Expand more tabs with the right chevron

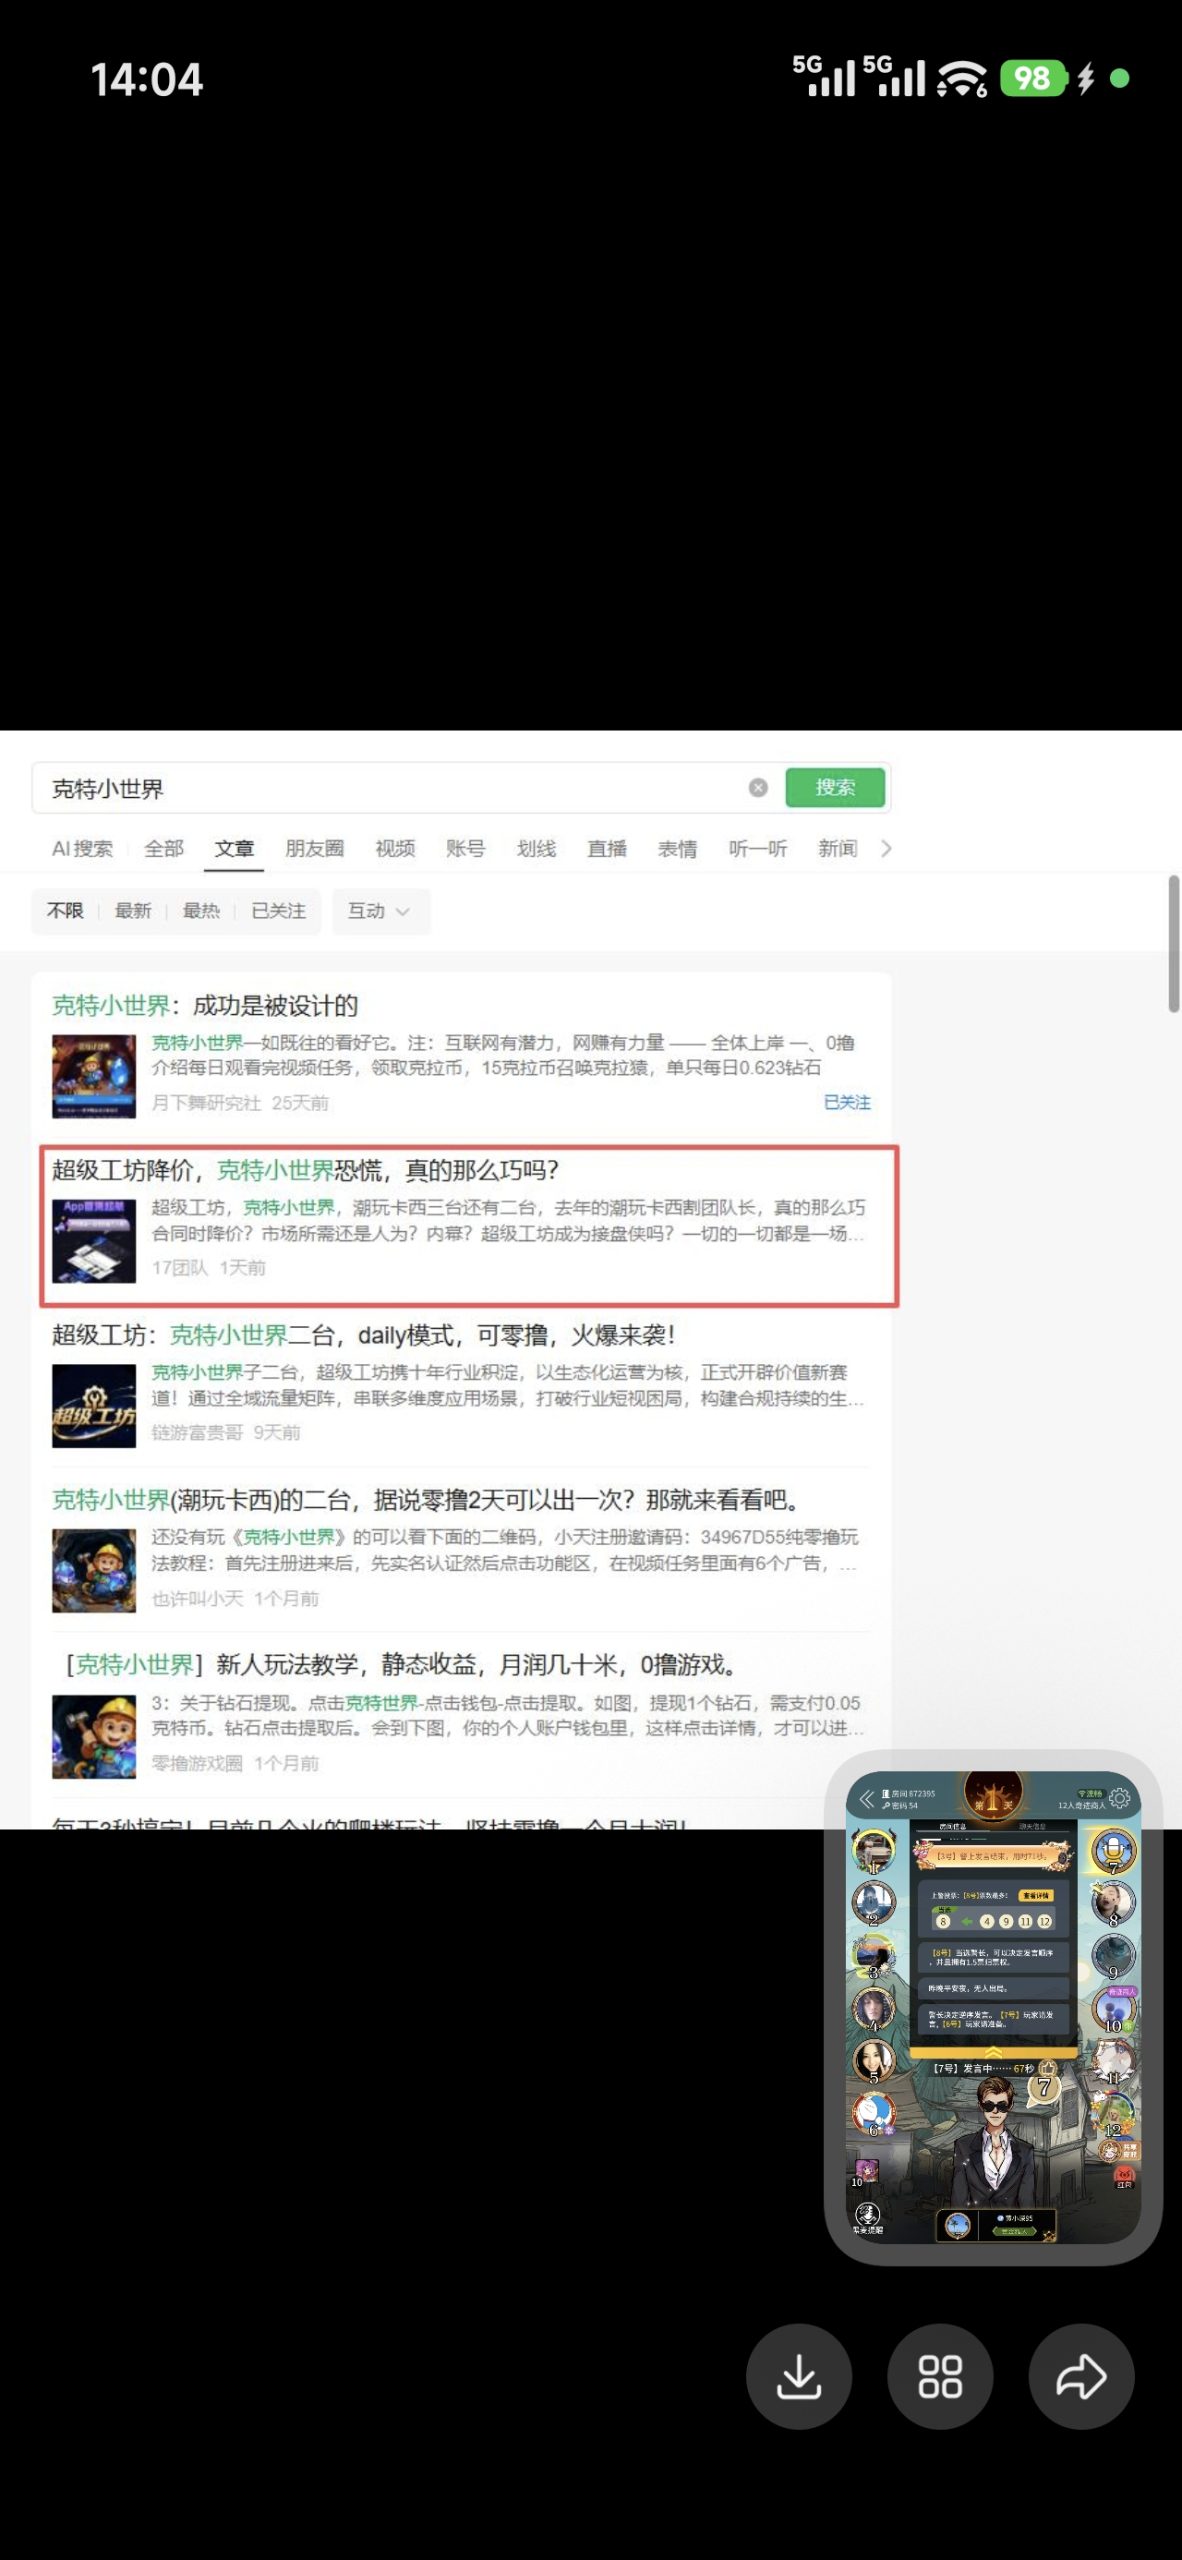pos(886,849)
